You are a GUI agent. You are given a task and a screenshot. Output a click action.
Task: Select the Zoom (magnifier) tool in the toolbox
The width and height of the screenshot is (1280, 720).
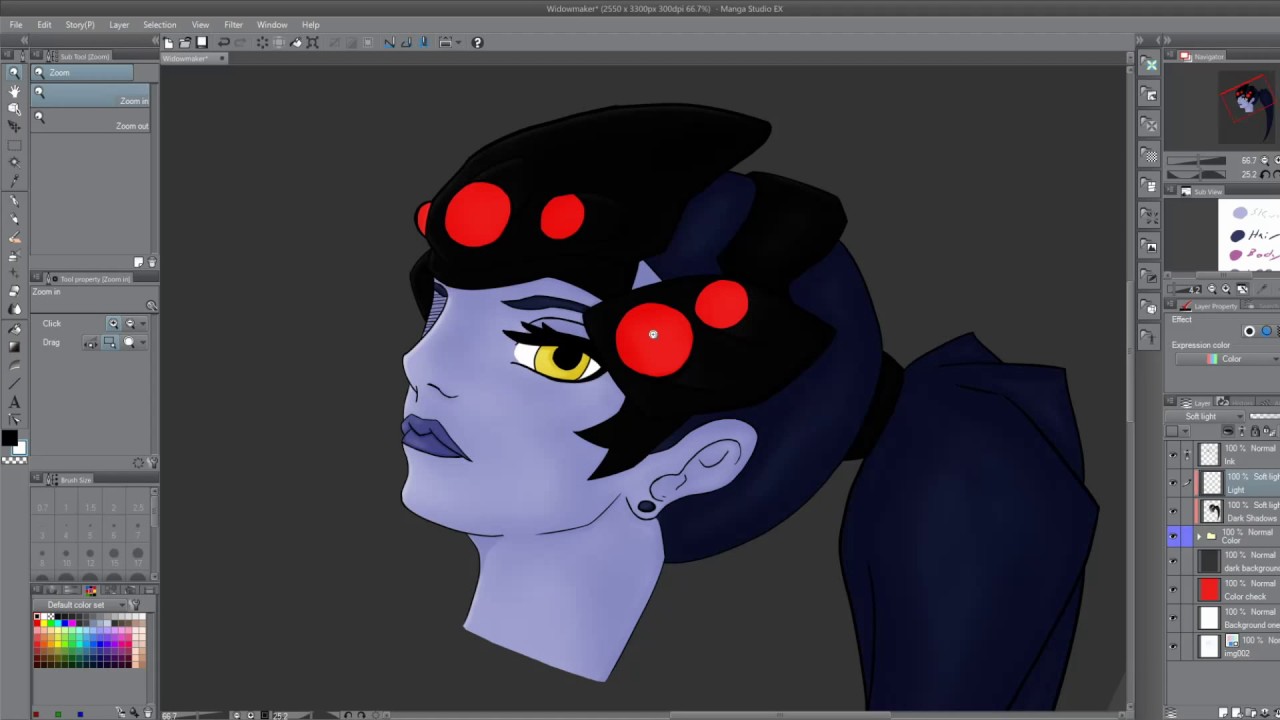click(14, 73)
